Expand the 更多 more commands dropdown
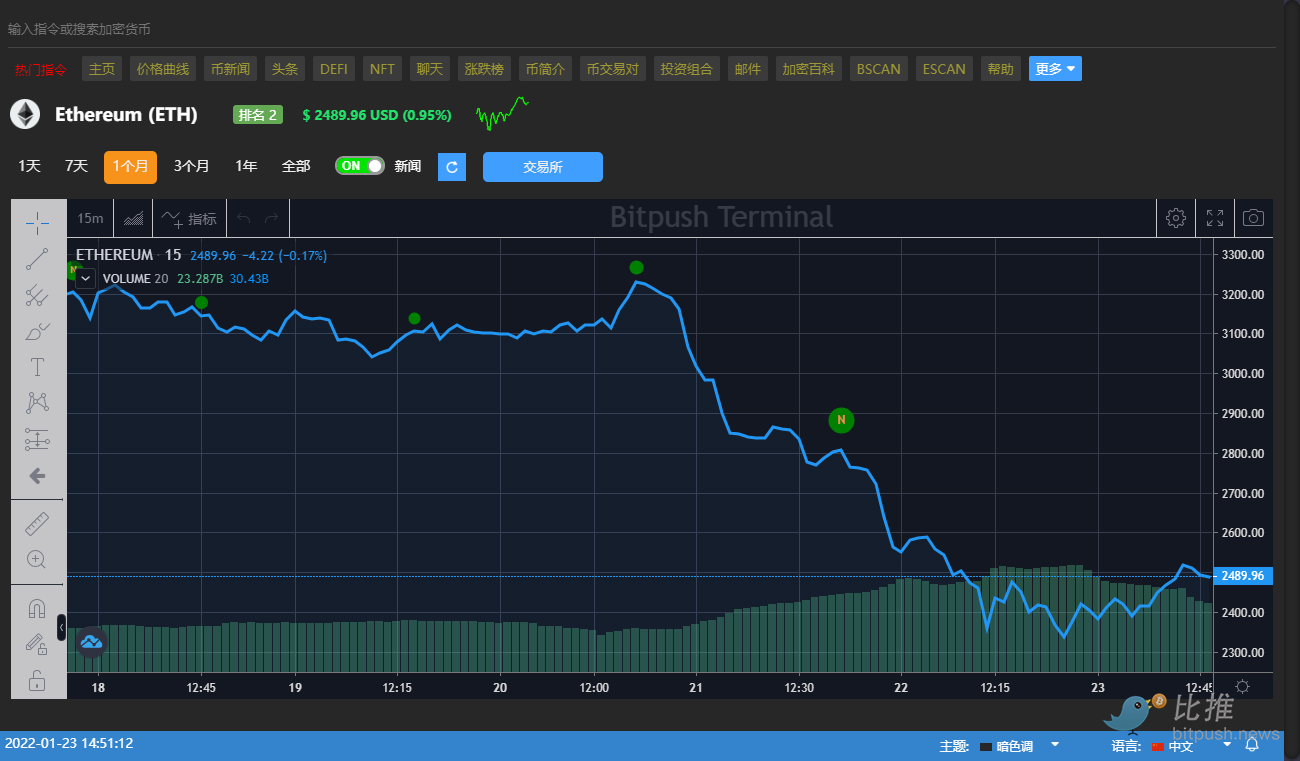This screenshot has width=1300, height=761. [x=1055, y=69]
